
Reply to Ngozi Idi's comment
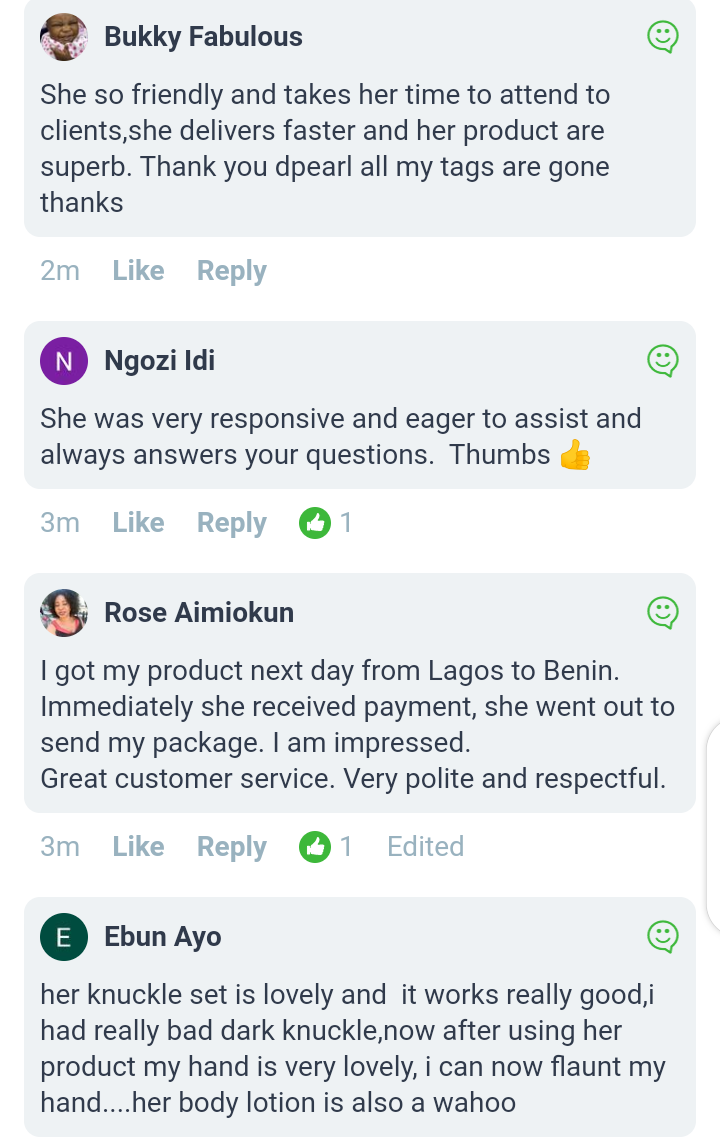(x=231, y=523)
